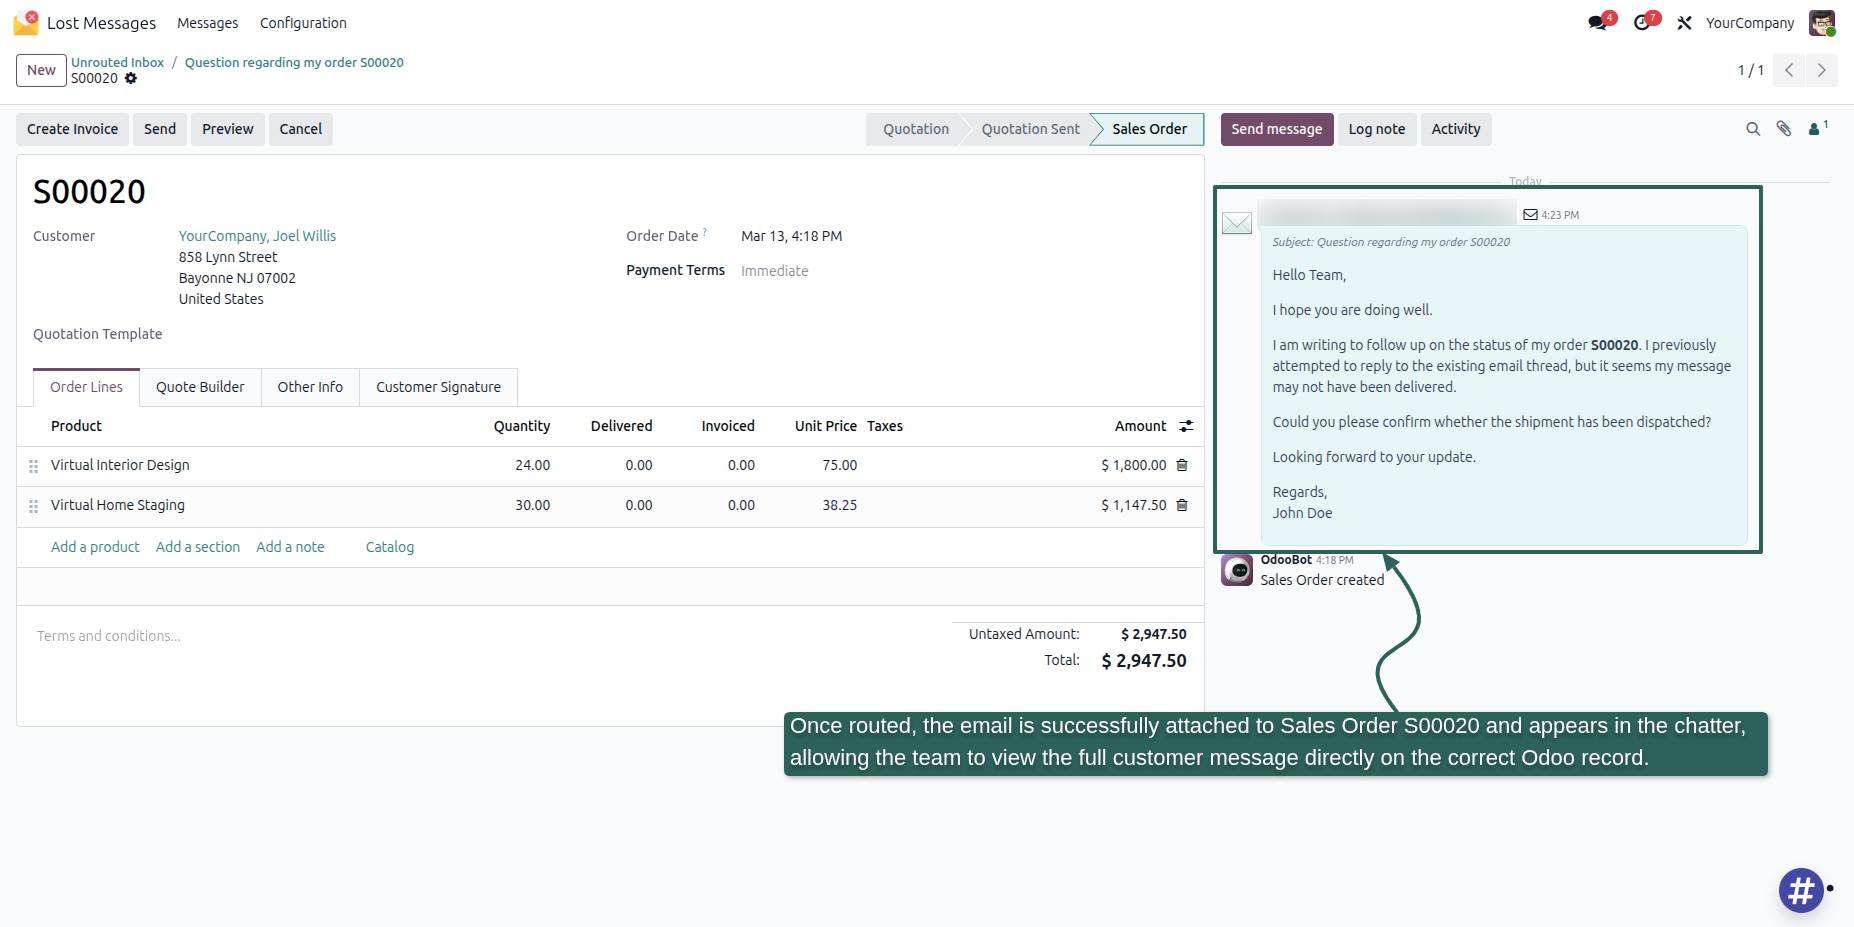
Task: Click the Add a product link
Action: 95,547
